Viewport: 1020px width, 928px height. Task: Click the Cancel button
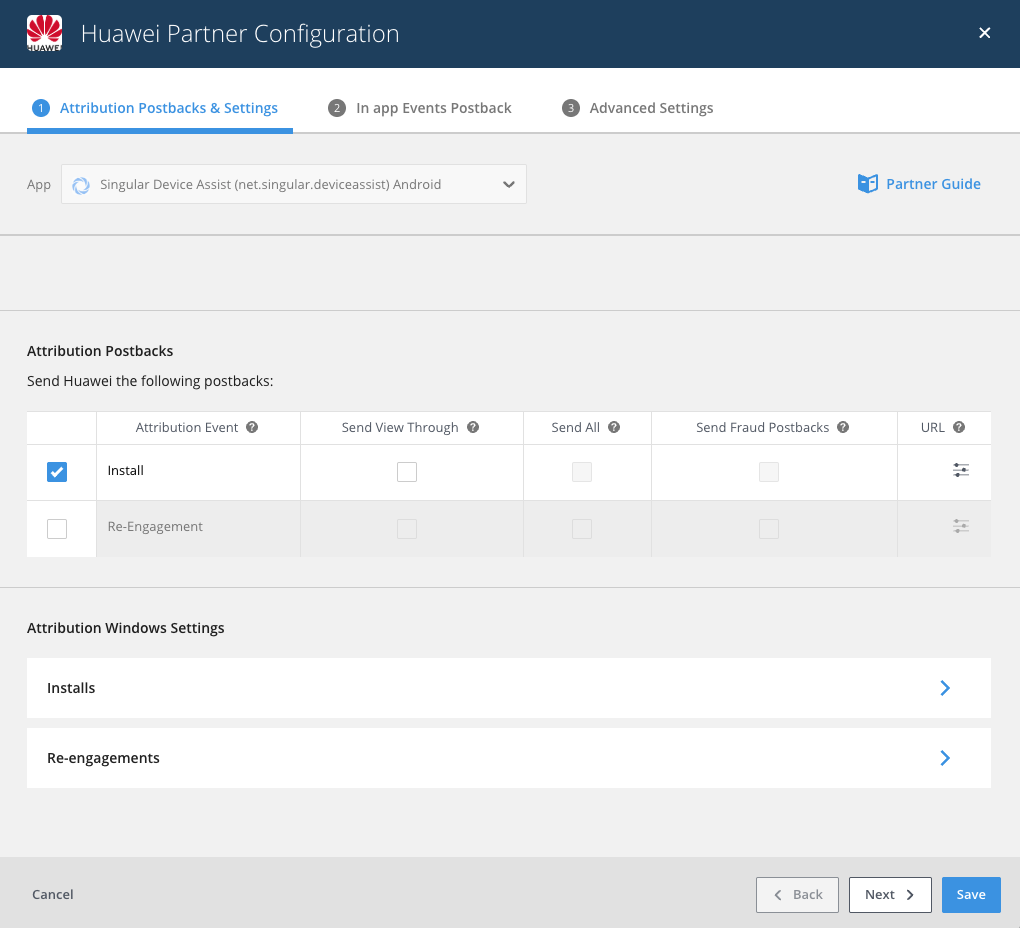[53, 895]
